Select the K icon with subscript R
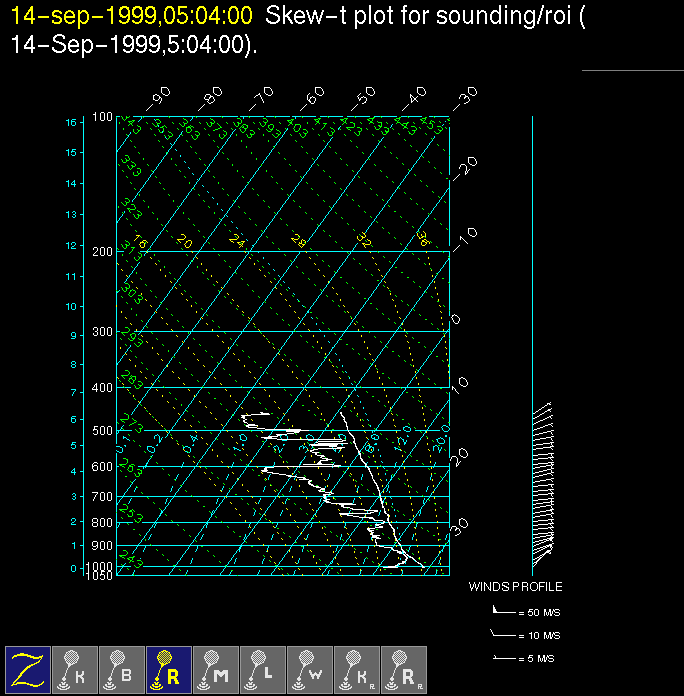The image size is (684, 696). tap(357, 669)
